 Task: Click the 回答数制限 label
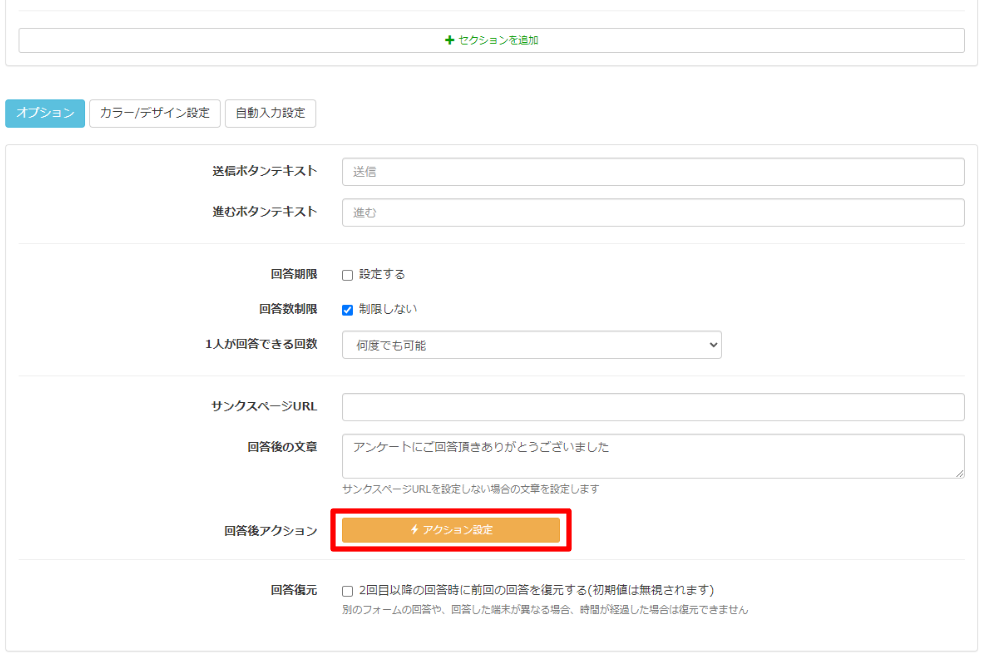click(x=288, y=309)
